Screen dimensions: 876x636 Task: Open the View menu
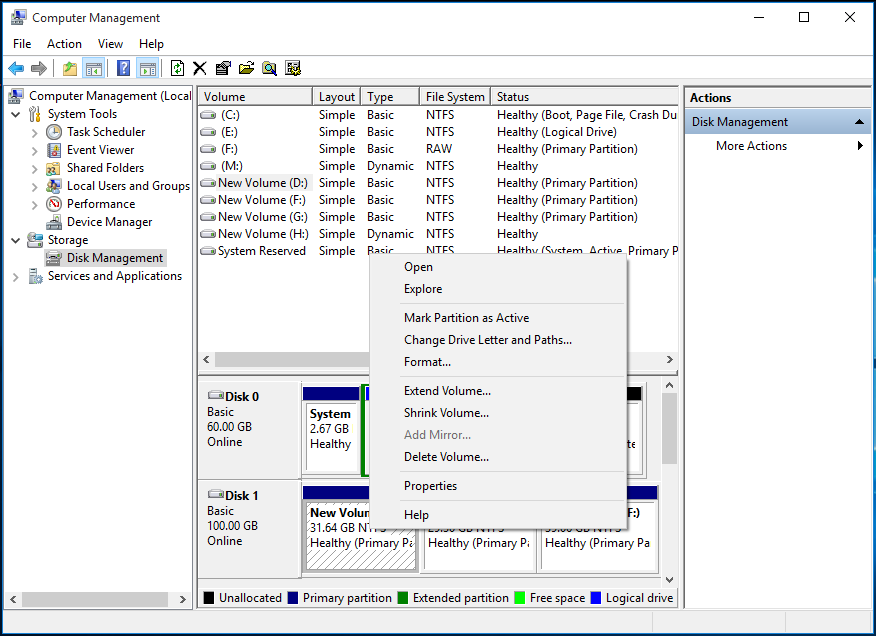(110, 44)
